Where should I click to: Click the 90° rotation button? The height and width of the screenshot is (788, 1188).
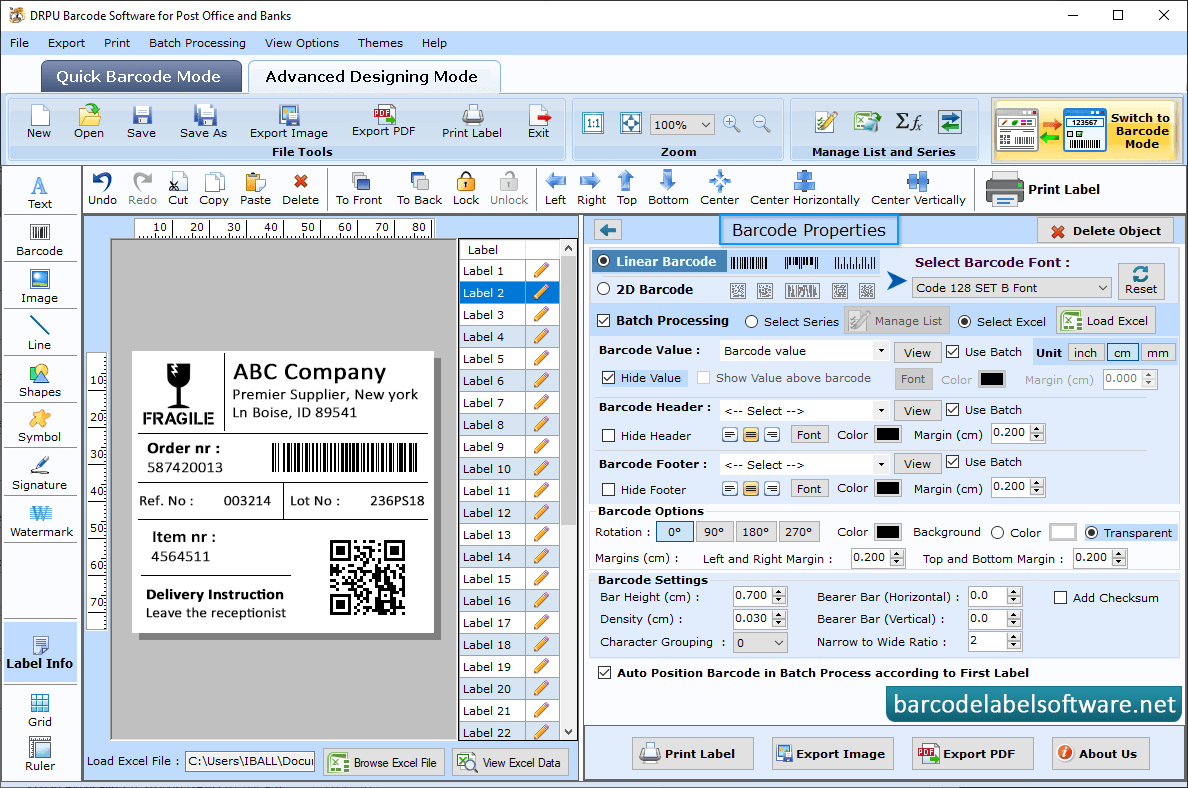714,532
